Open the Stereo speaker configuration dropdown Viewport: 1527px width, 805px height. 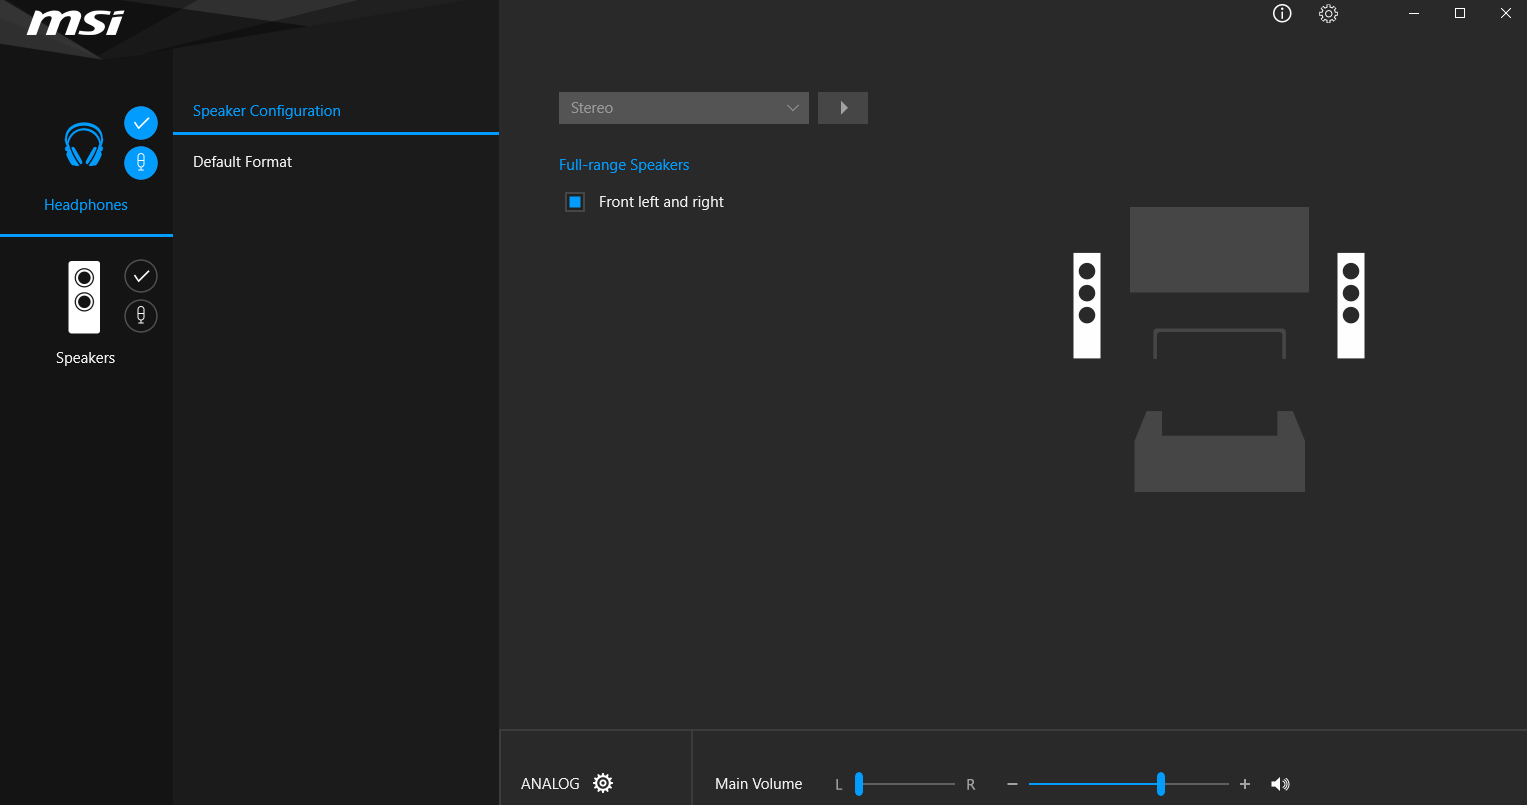tap(684, 107)
